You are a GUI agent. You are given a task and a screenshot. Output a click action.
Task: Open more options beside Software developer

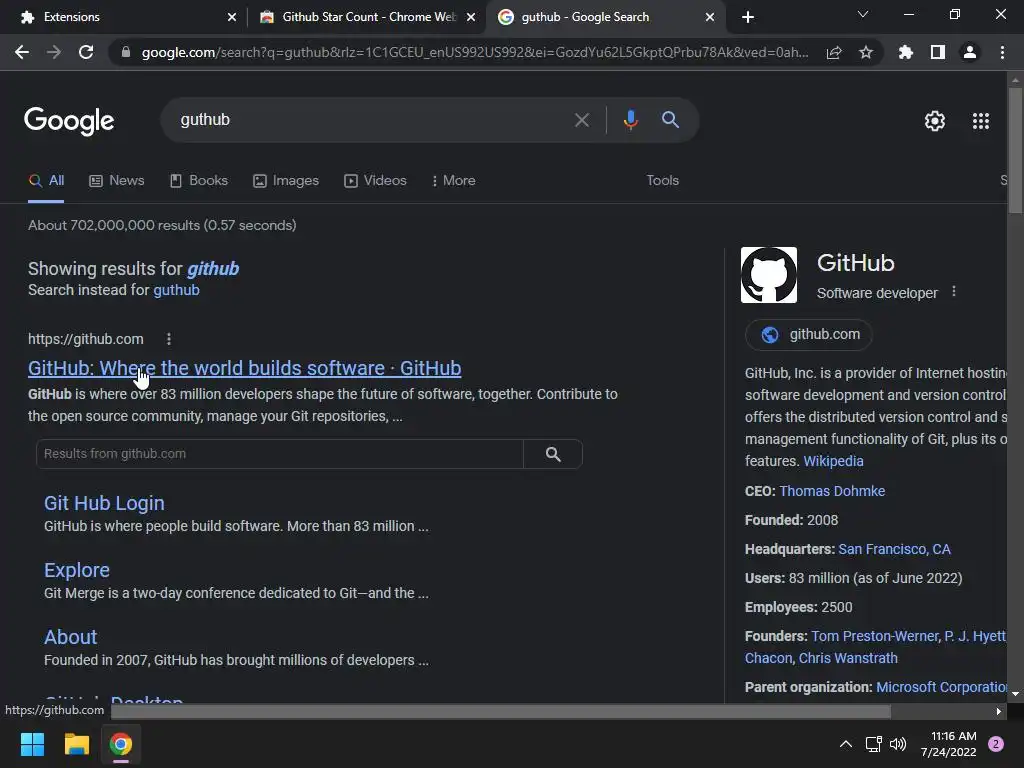pos(953,291)
